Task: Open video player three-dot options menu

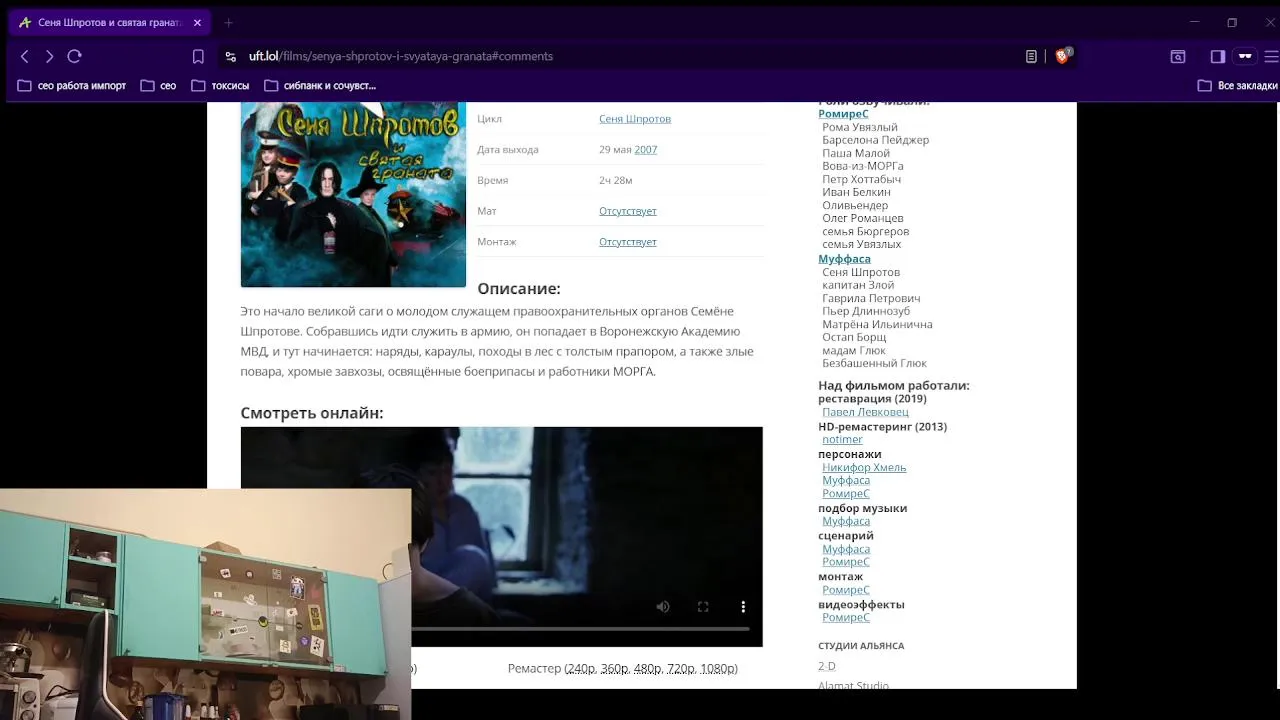Action: [x=743, y=607]
